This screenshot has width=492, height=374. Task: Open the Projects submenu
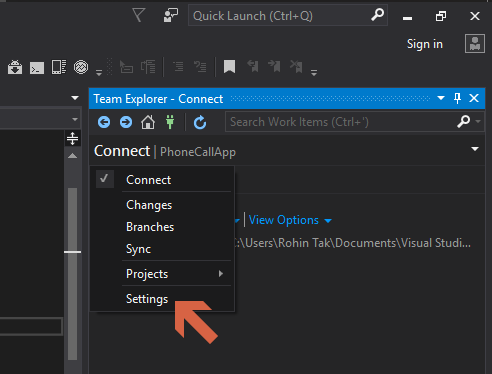162,274
